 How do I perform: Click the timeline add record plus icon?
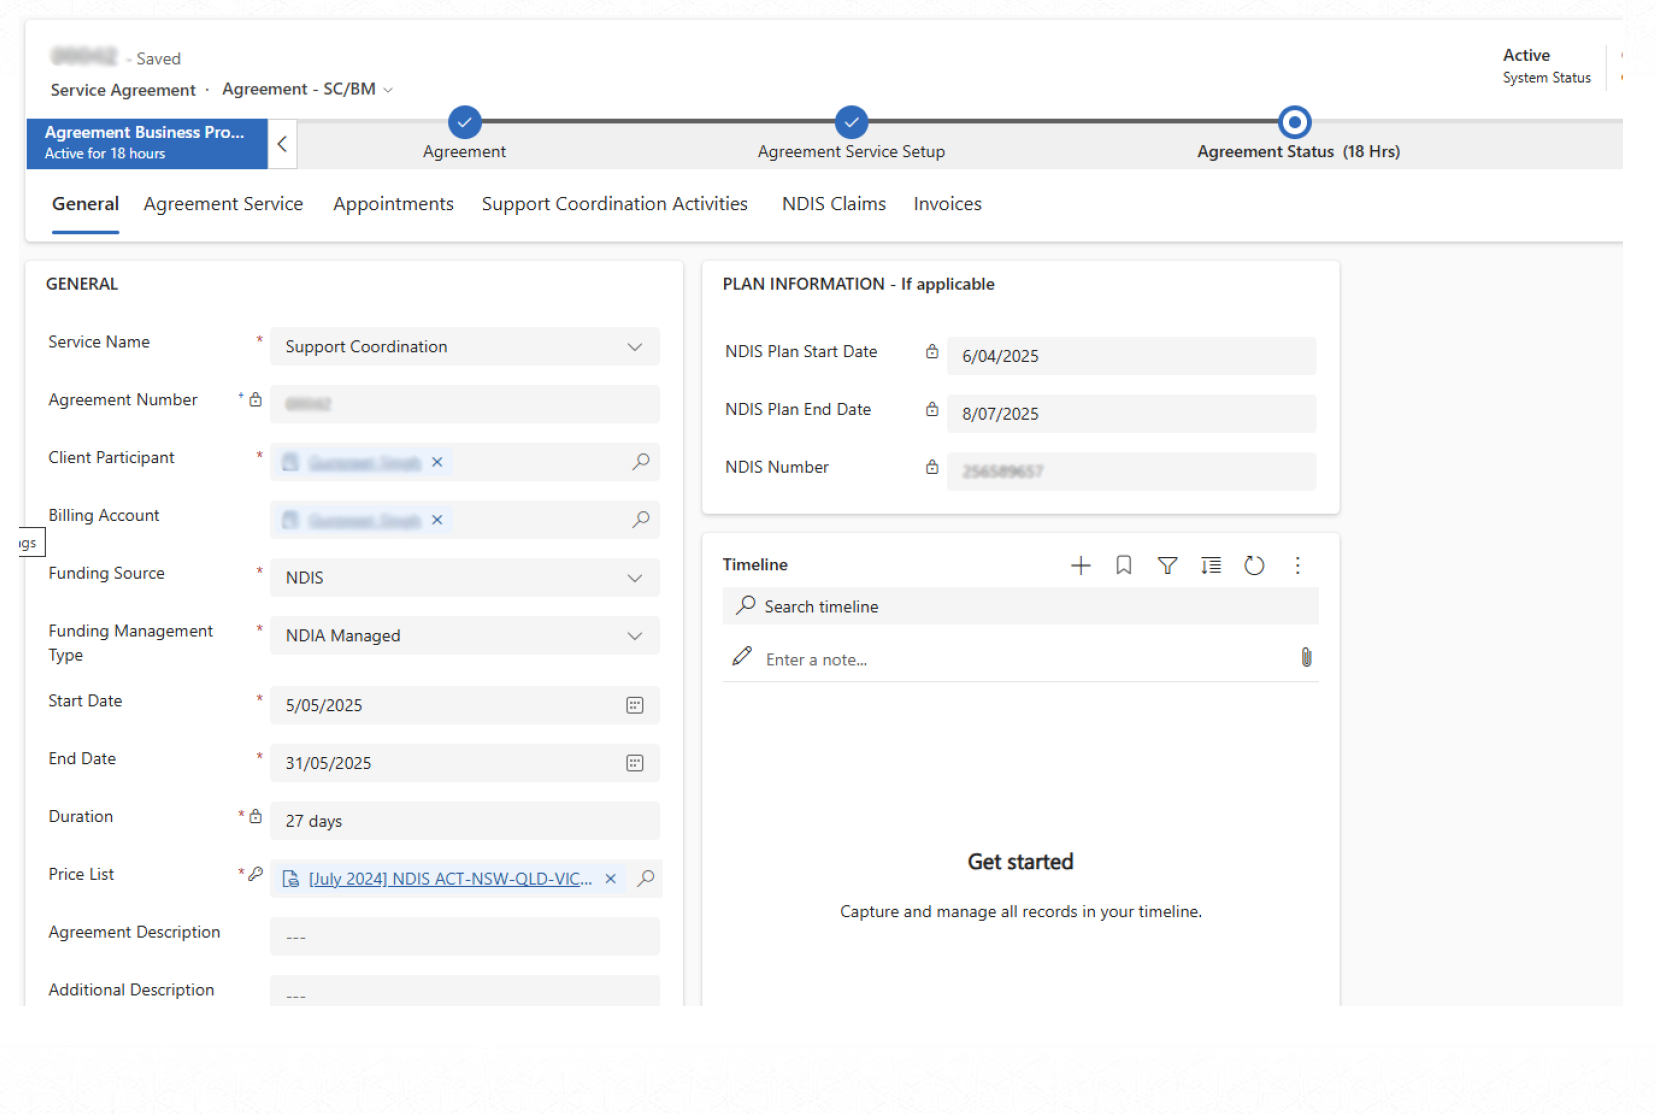pyautogui.click(x=1080, y=566)
